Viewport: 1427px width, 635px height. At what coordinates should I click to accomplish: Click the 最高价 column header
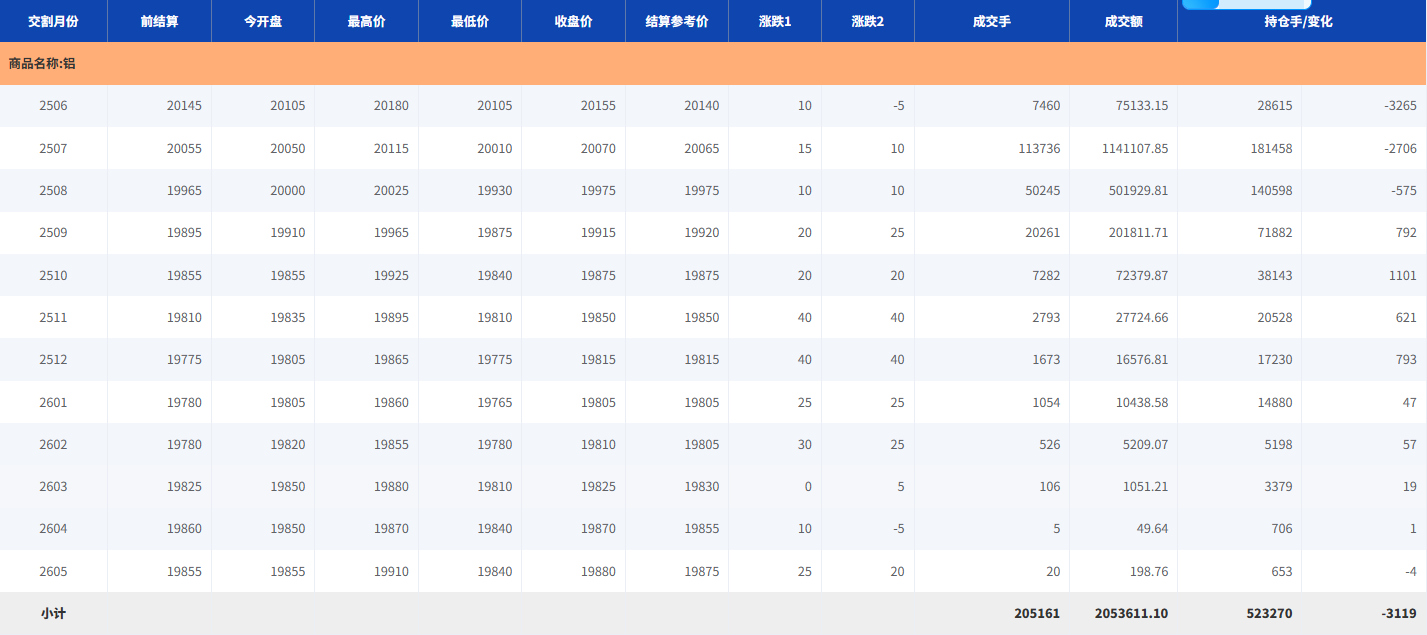pos(366,21)
